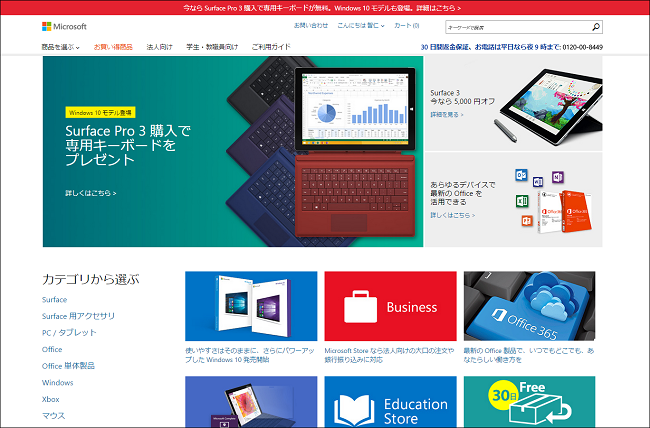Screen dimensions: 650x428
Task: Click the Surface 3 tablet image
Action: (549, 105)
